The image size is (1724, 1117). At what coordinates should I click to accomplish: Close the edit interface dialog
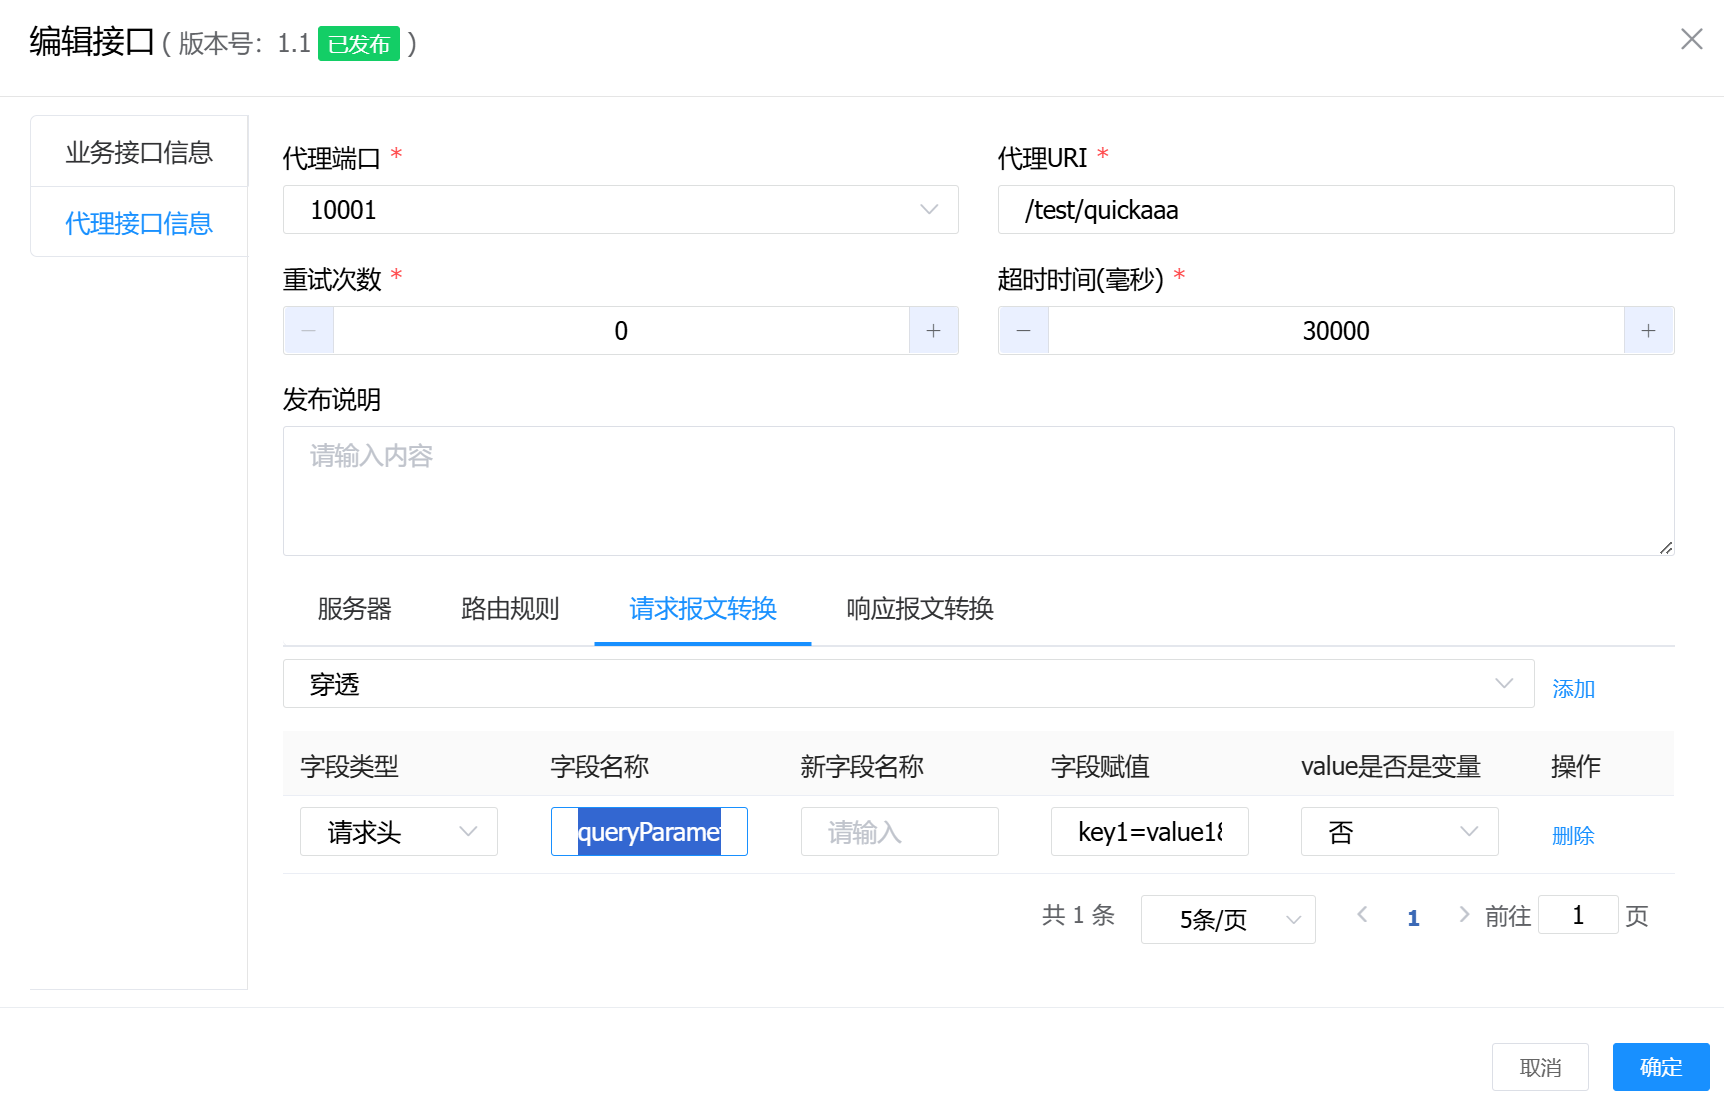tap(1691, 39)
